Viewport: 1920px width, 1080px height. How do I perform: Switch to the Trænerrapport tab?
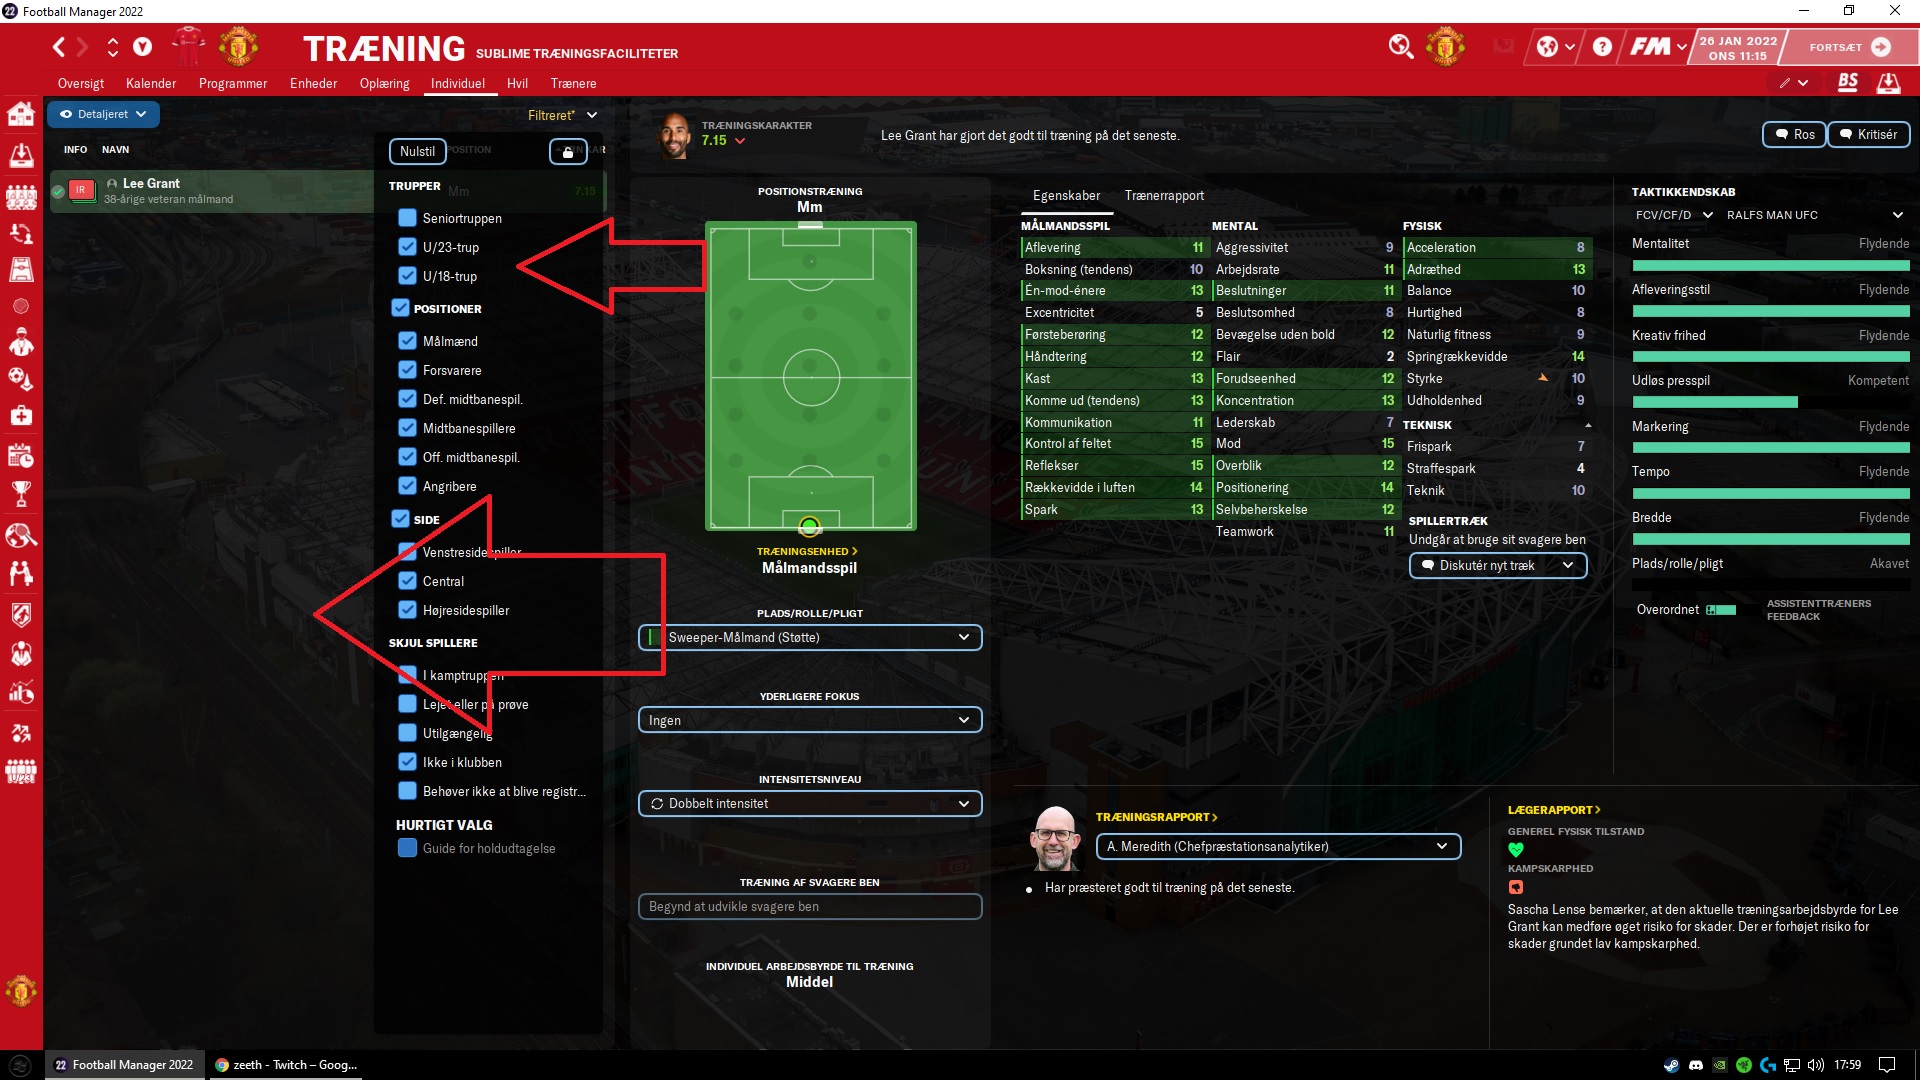pos(1164,196)
